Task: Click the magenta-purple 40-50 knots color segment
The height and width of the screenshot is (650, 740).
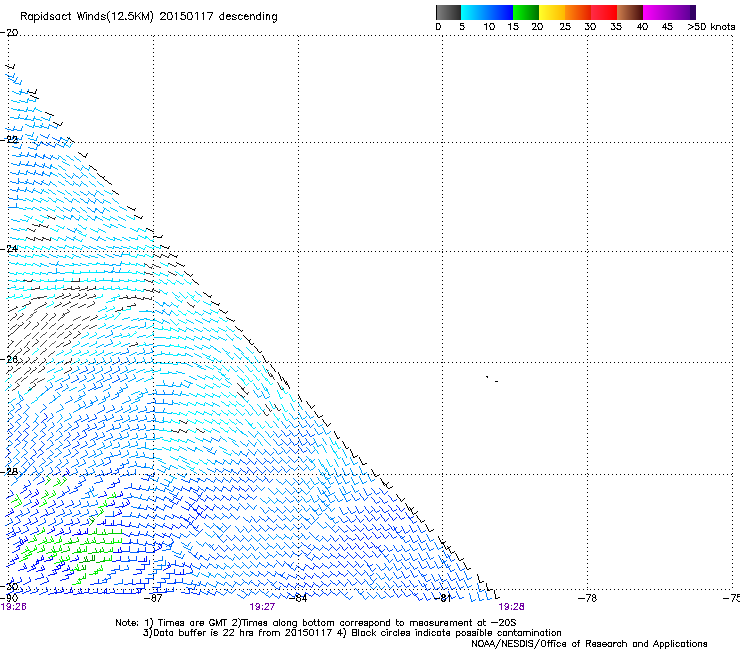Action: click(x=669, y=12)
